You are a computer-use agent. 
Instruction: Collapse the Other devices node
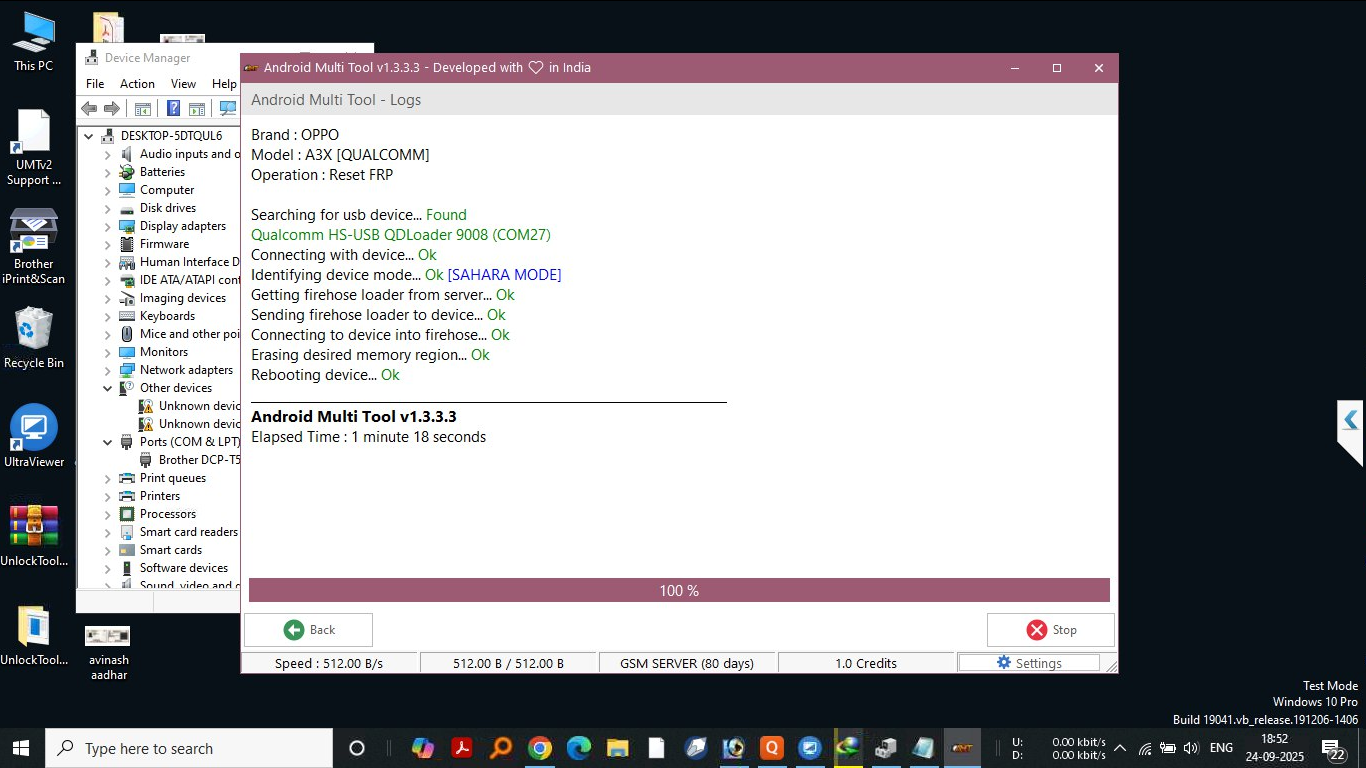point(108,388)
